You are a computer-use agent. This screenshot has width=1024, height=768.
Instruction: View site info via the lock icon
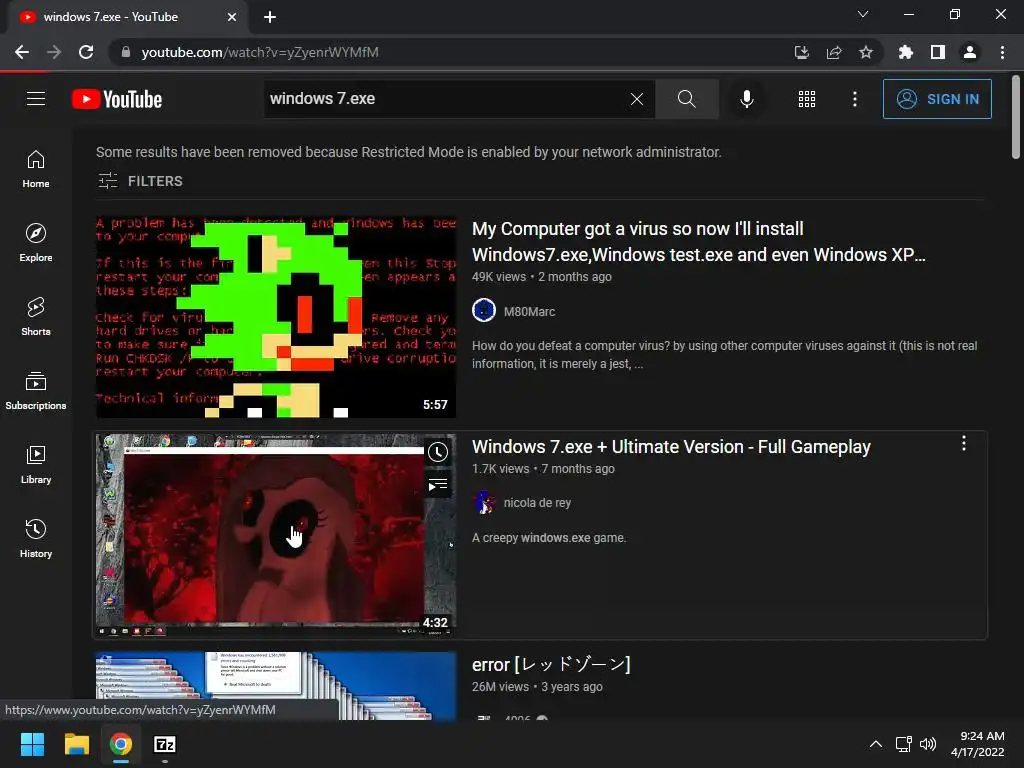coord(126,52)
